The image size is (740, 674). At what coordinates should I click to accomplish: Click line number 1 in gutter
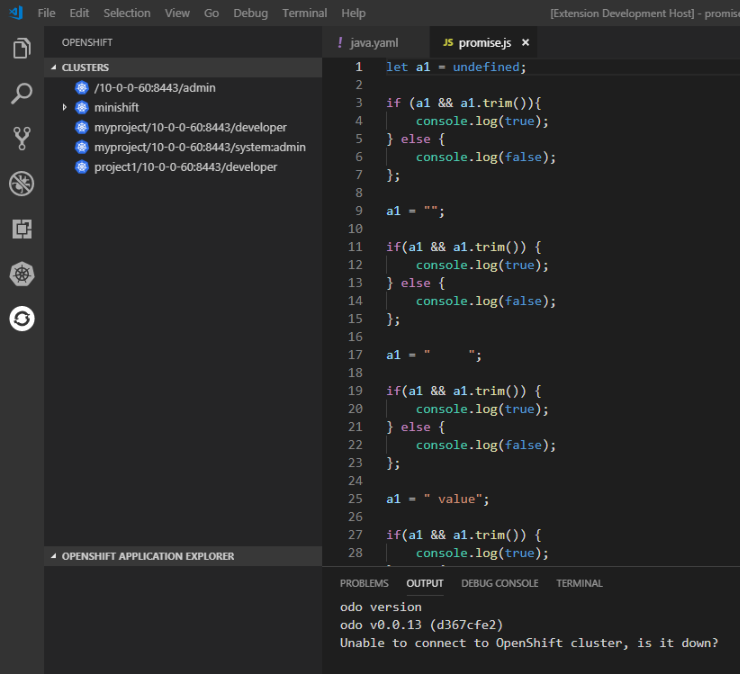point(359,67)
